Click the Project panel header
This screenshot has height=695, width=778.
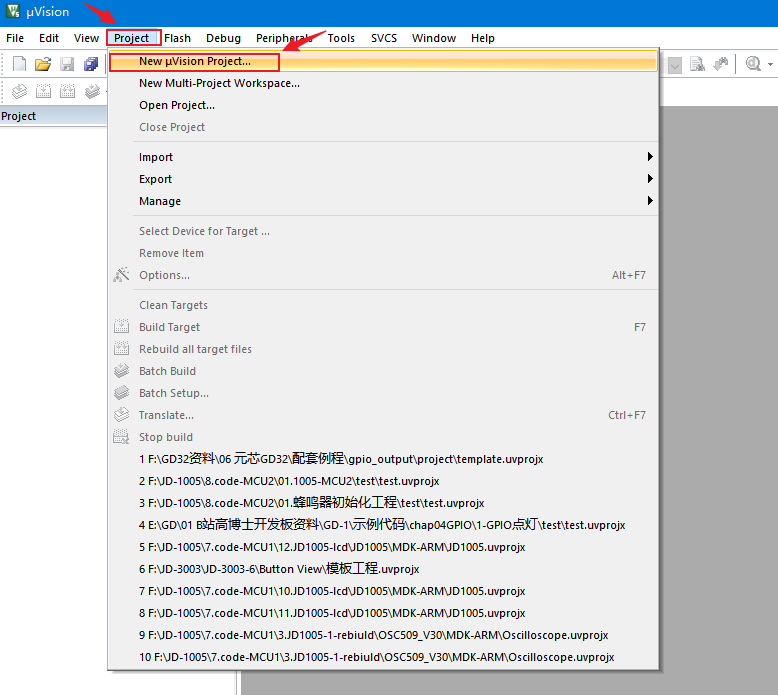tap(54, 116)
